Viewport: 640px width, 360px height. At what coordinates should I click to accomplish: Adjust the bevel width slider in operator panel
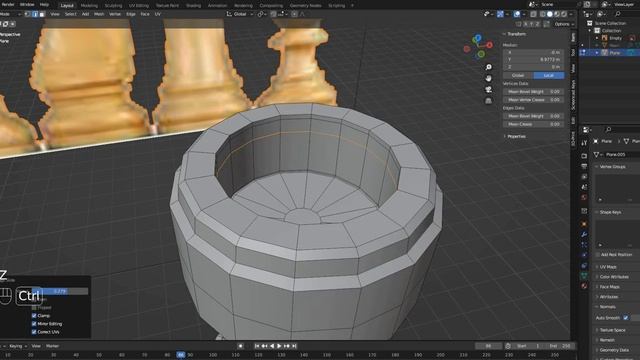60,291
